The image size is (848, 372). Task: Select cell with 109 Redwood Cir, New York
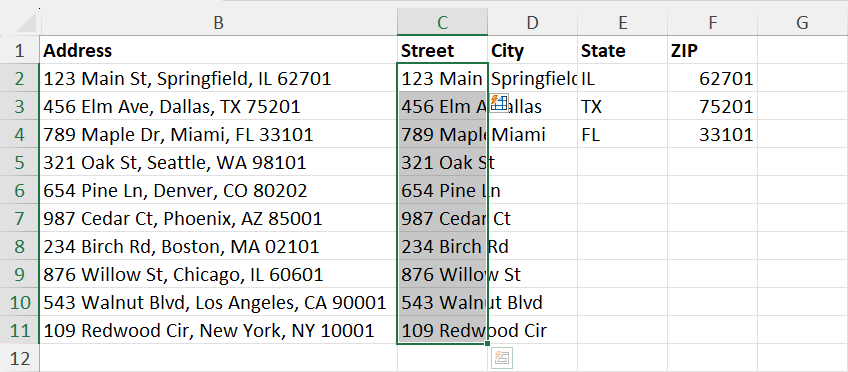pos(218,330)
